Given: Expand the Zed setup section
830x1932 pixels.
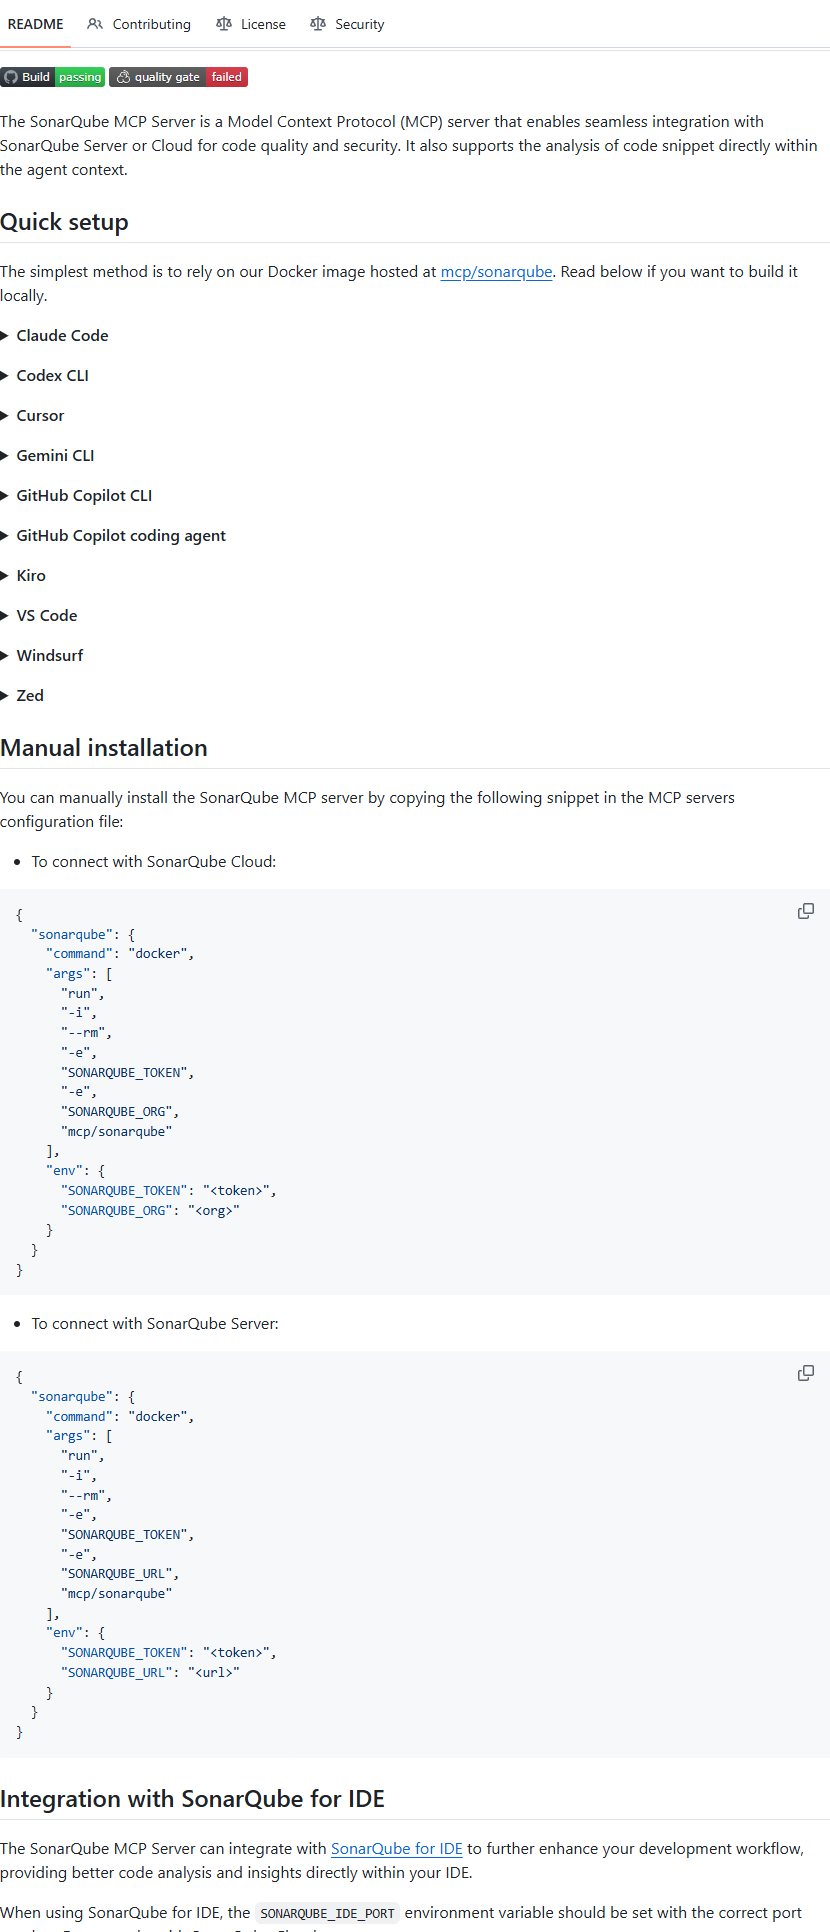Looking at the screenshot, I should (30, 696).
